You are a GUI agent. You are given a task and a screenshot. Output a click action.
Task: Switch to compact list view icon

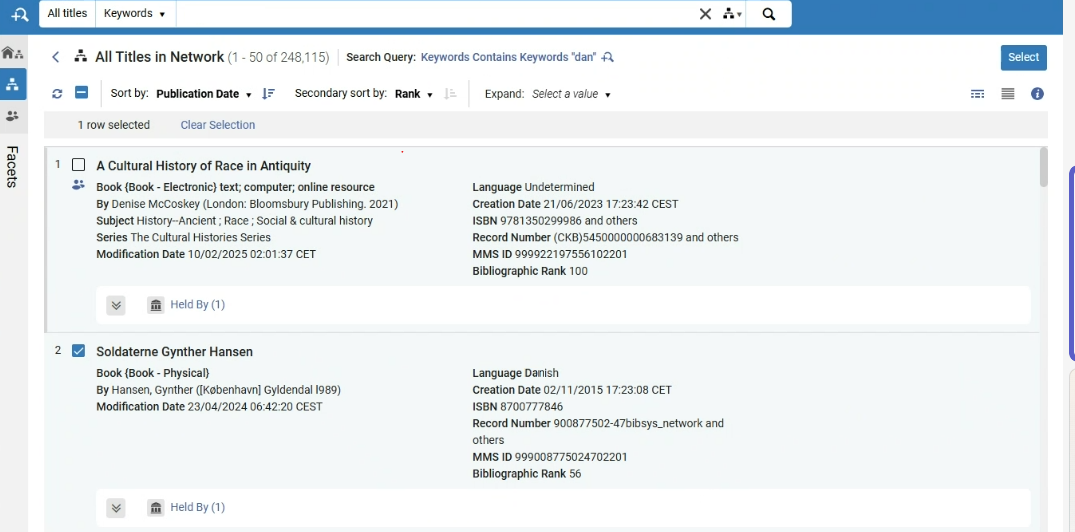pos(1008,94)
